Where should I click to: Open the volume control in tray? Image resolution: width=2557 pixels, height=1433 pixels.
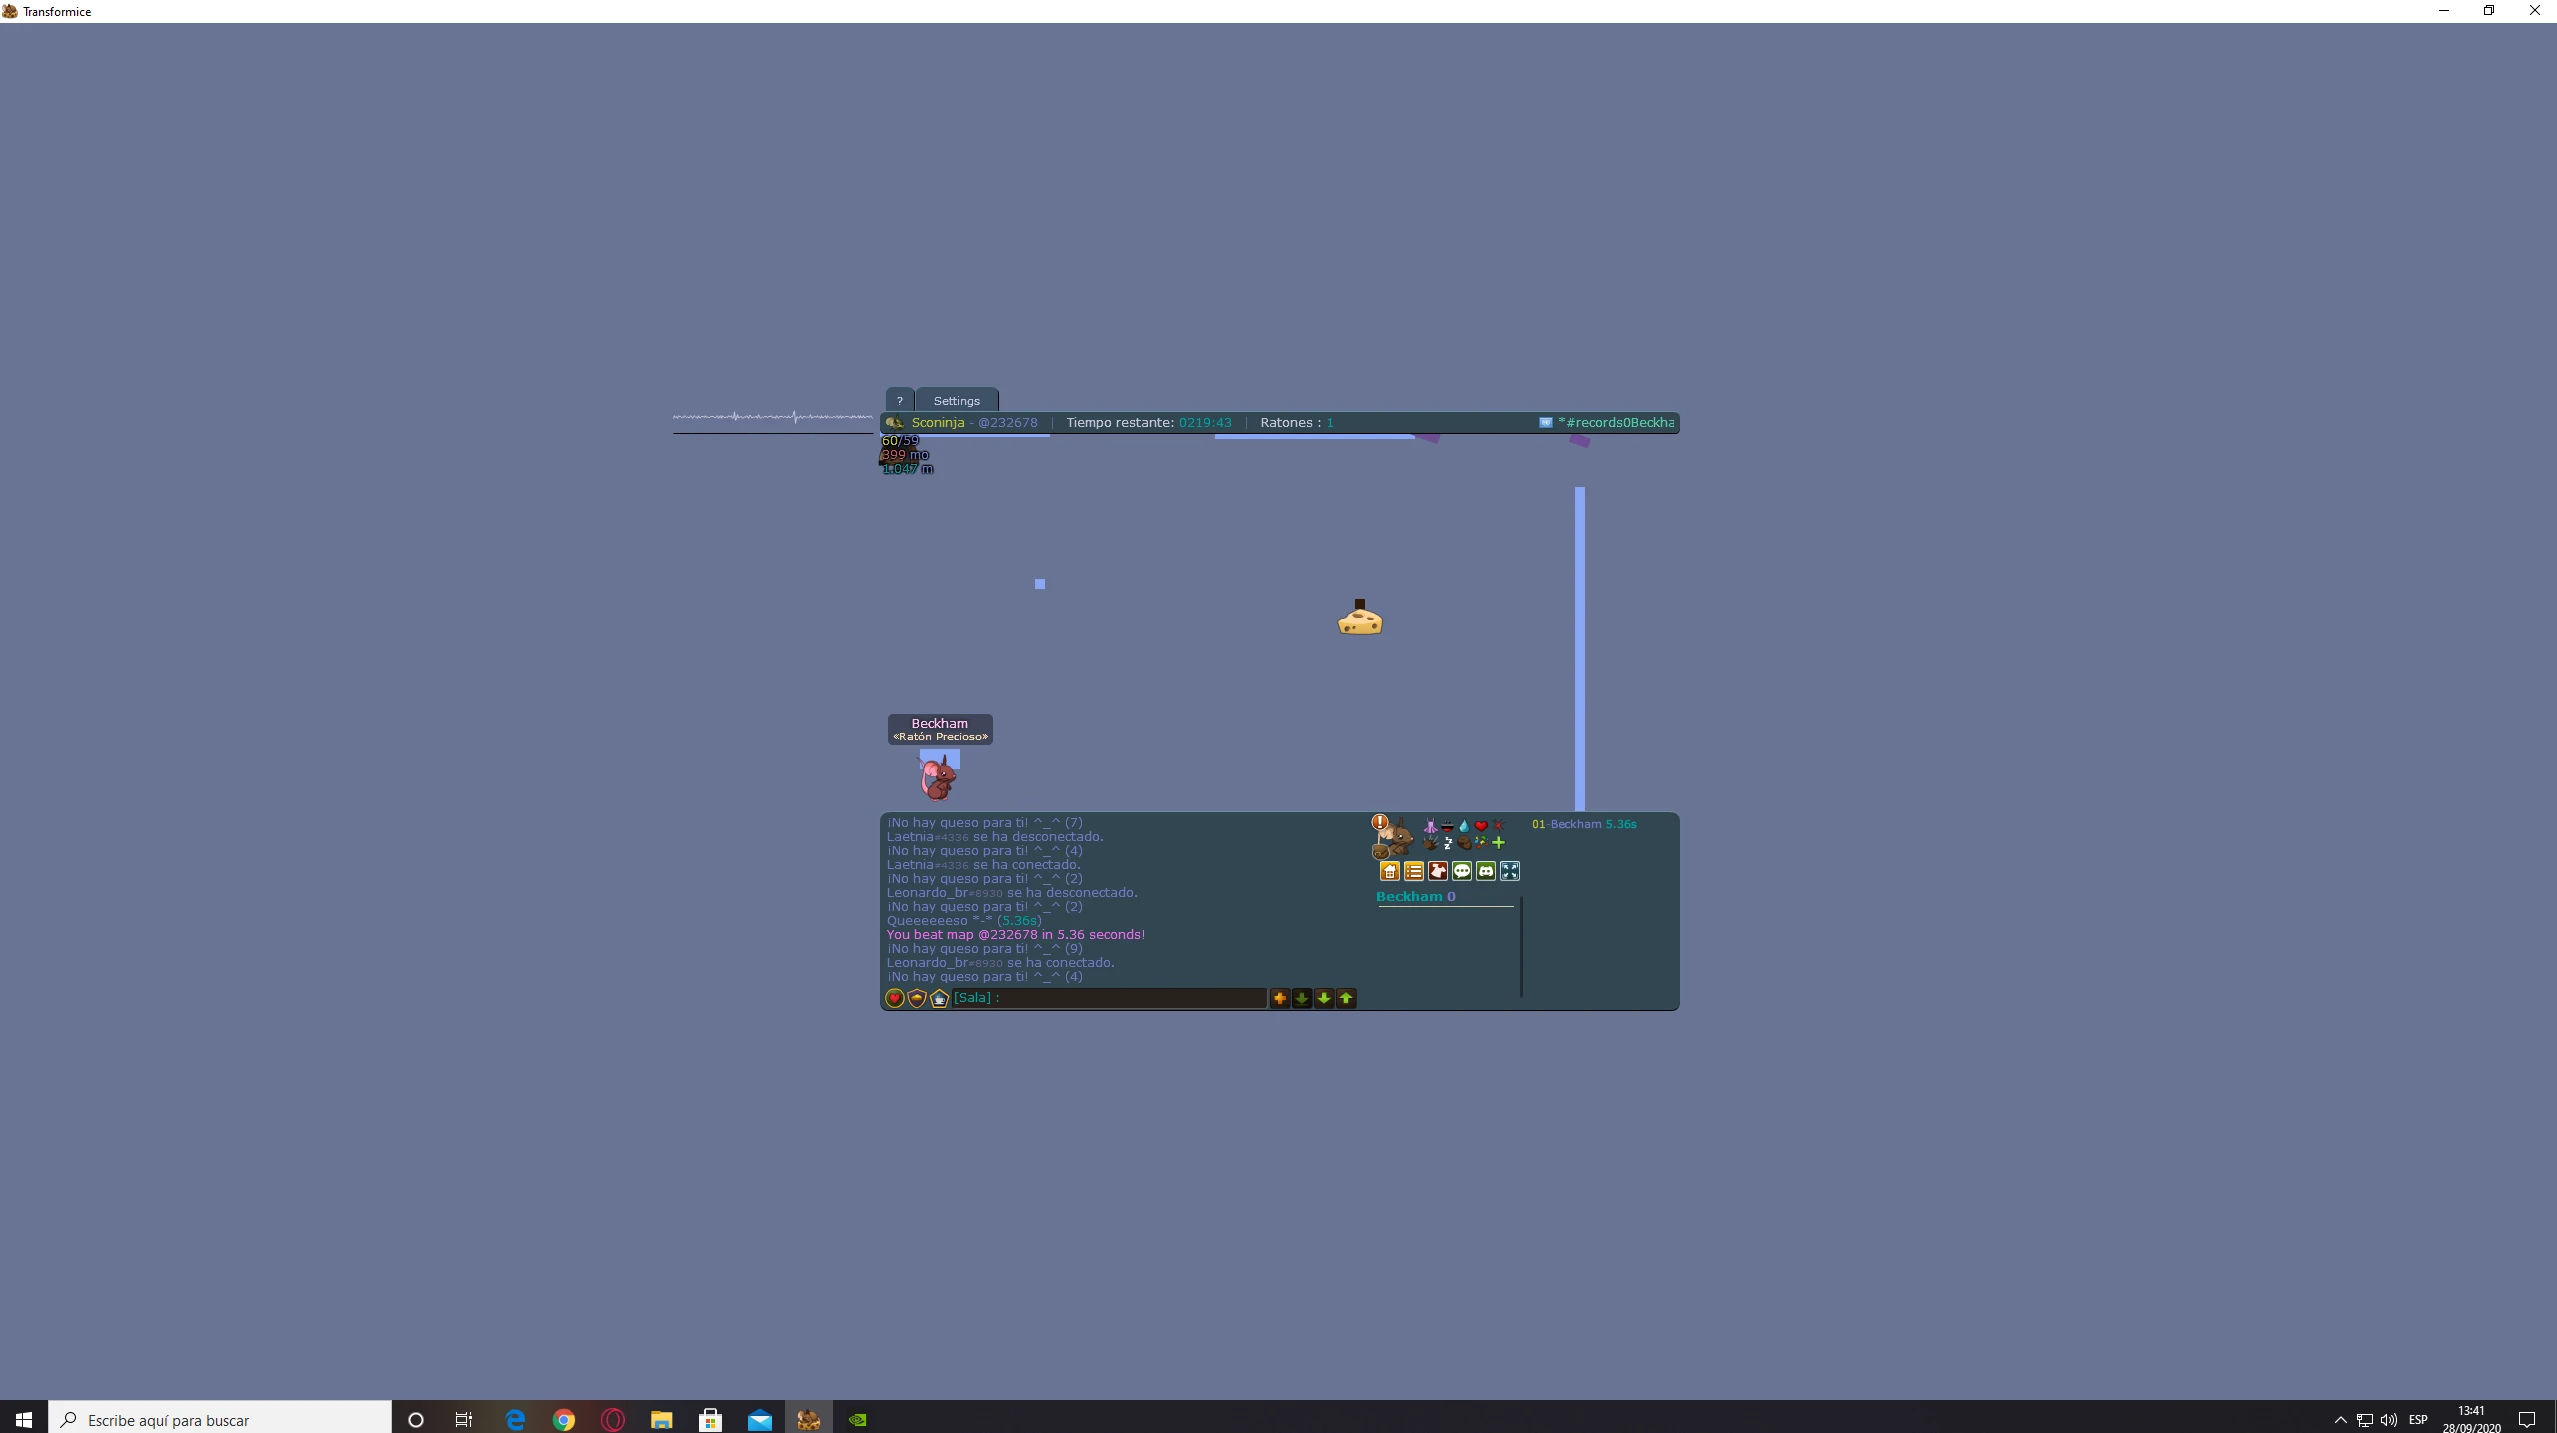2389,1419
